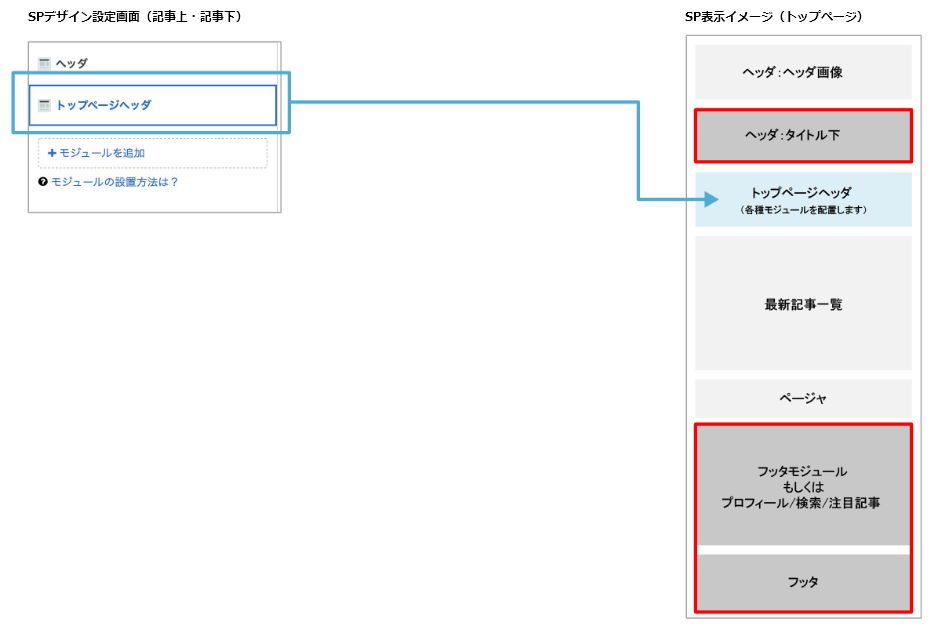Screen dimensions: 942x633
Task: Click the ヘッダ:ヘッダ画像 section in preview
Action: pos(802,71)
